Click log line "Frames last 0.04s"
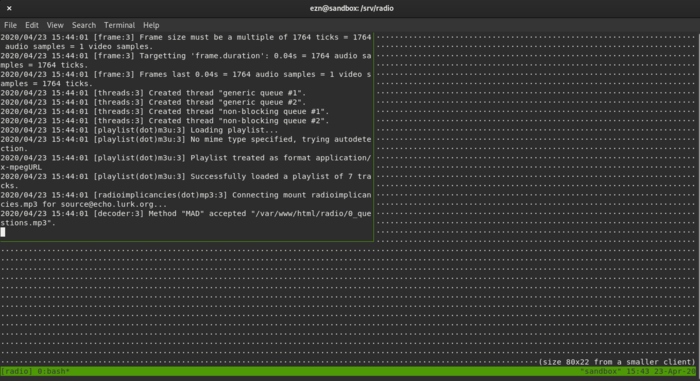 [x=186, y=74]
